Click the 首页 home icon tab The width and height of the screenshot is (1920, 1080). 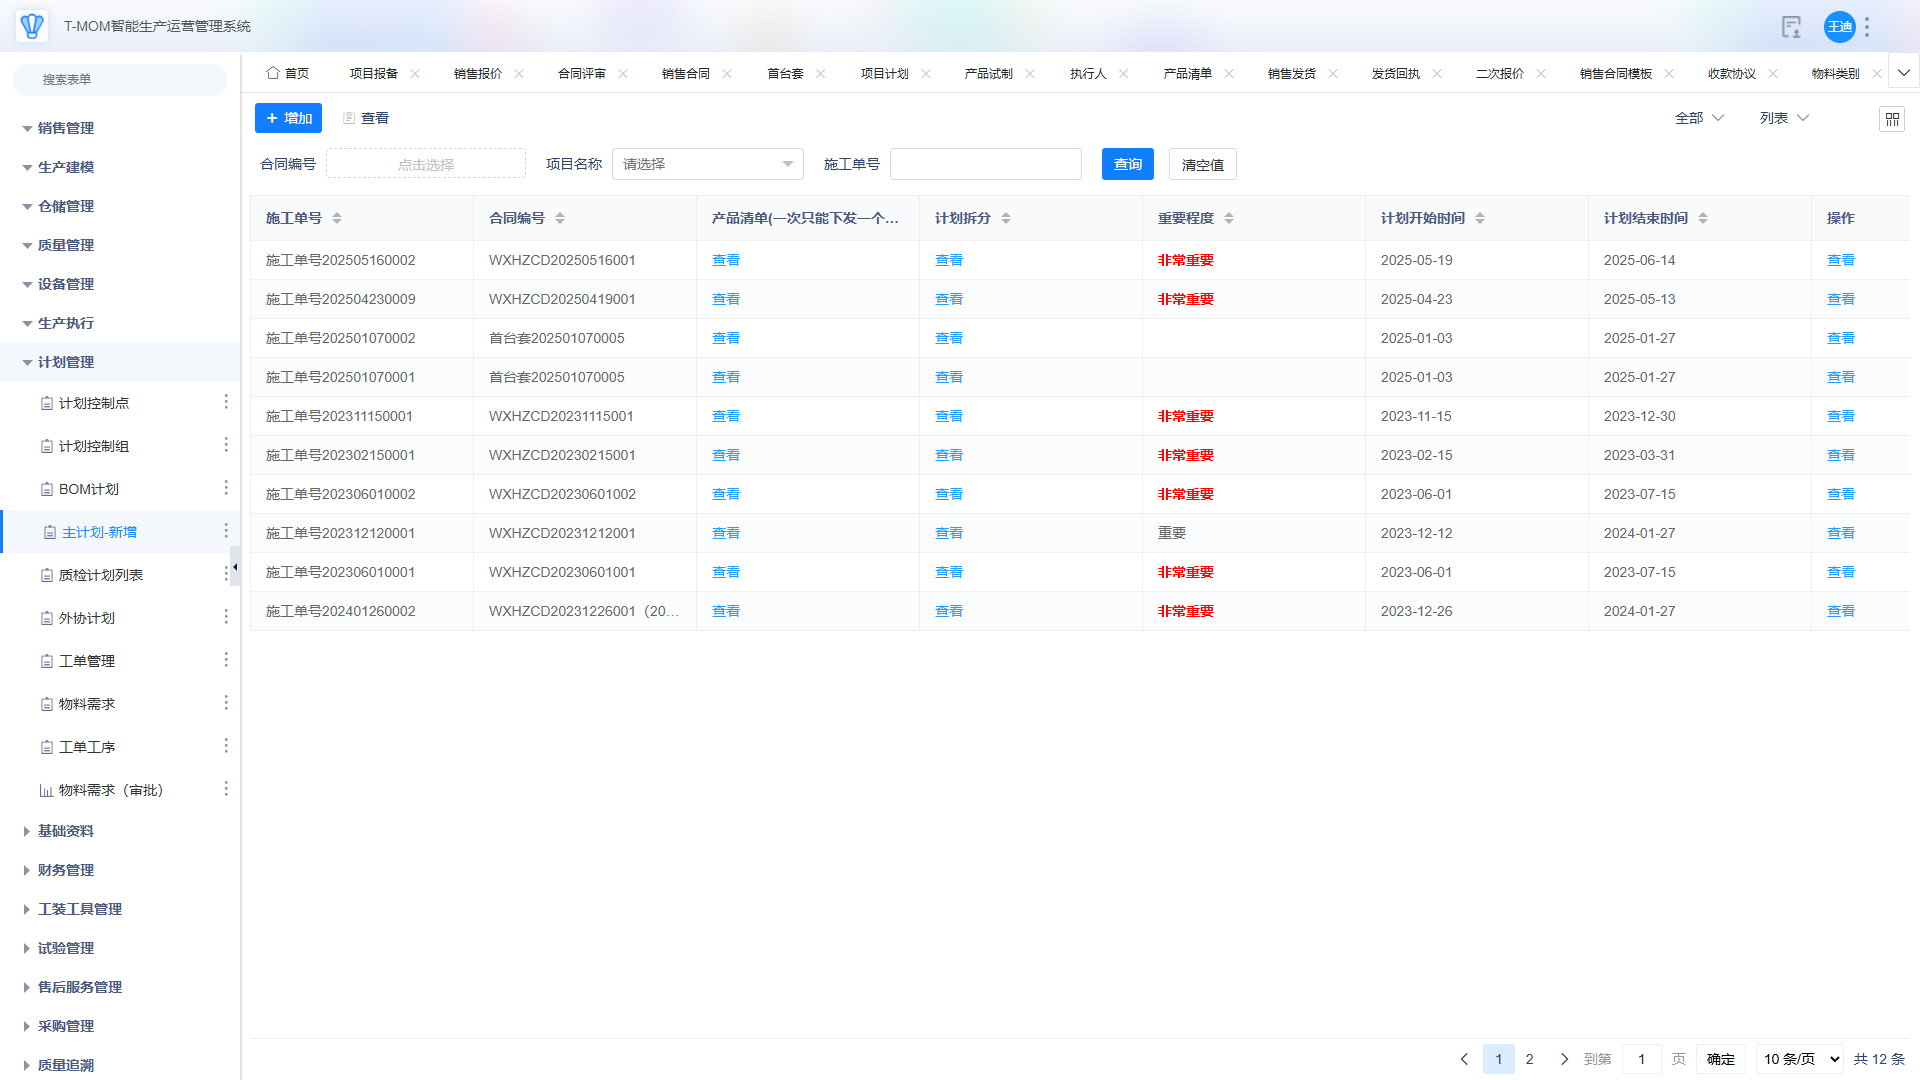point(288,74)
